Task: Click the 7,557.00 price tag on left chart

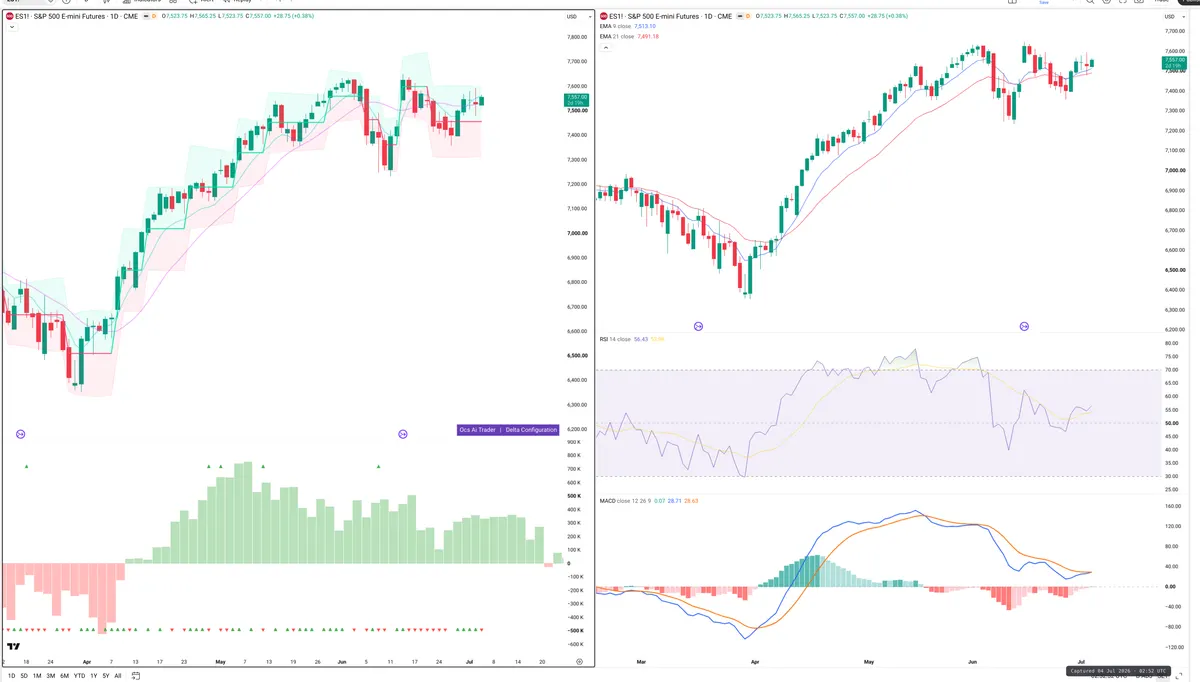Action: pyautogui.click(x=577, y=99)
